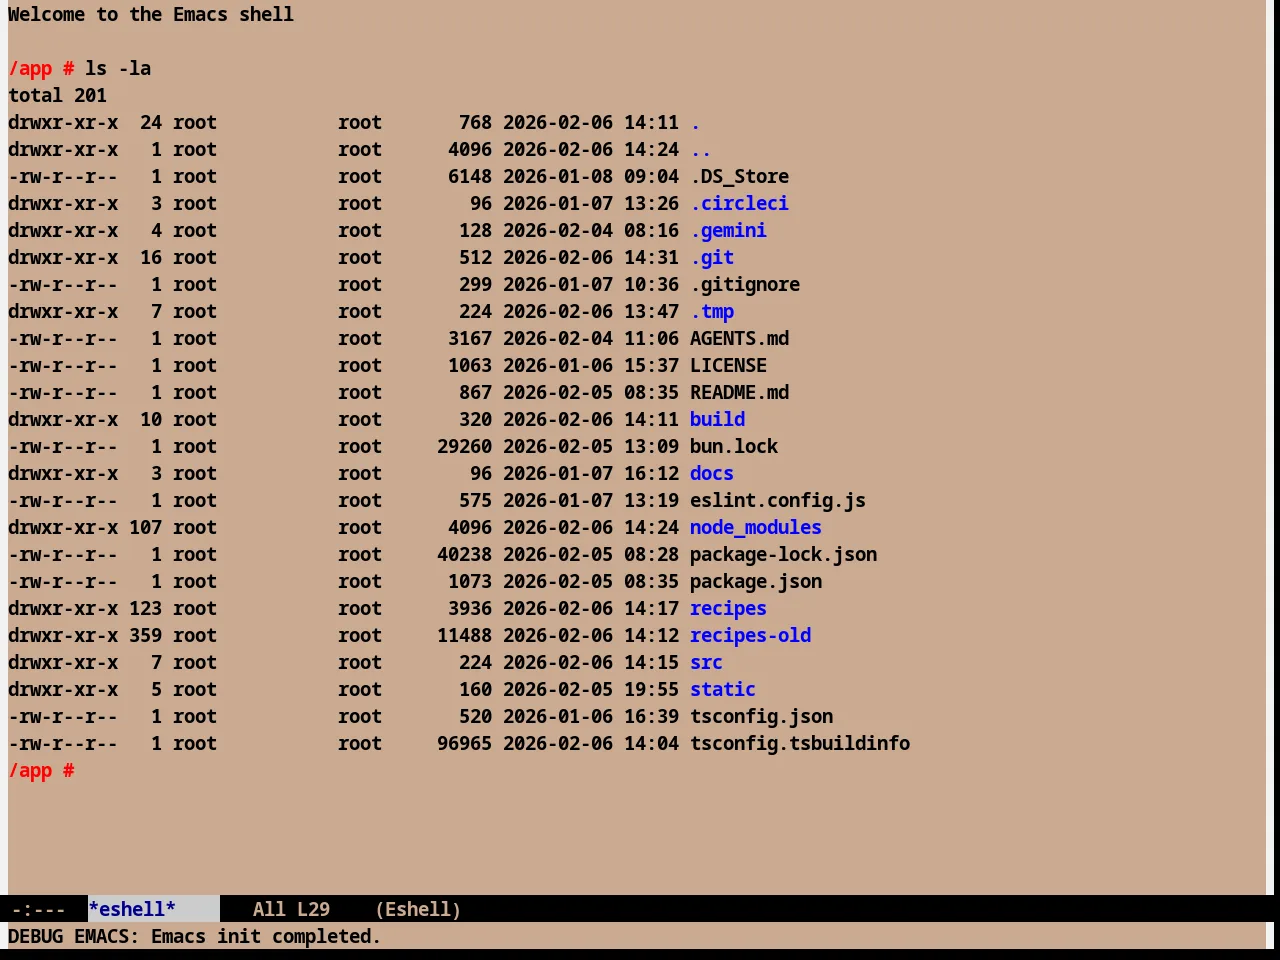Click size value 11488 of recipes-old
This screenshot has height=960, width=1280.
(x=464, y=636)
